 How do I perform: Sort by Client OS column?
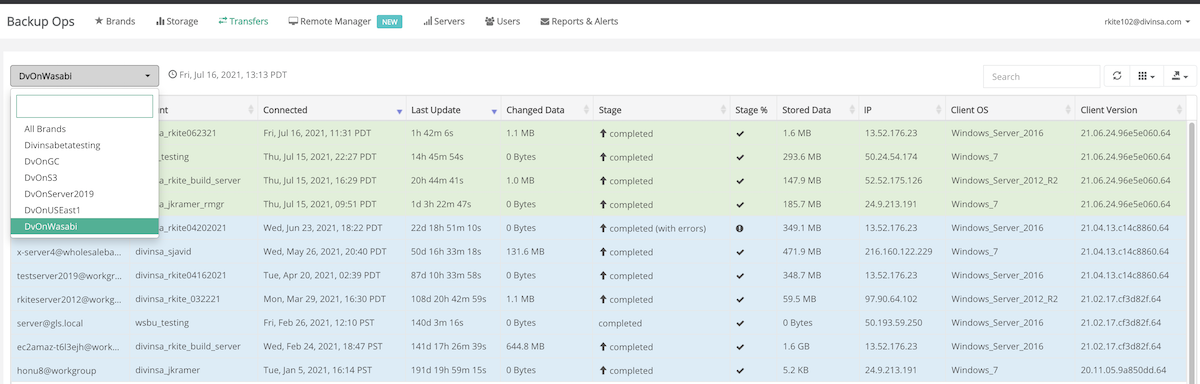(x=1009, y=110)
